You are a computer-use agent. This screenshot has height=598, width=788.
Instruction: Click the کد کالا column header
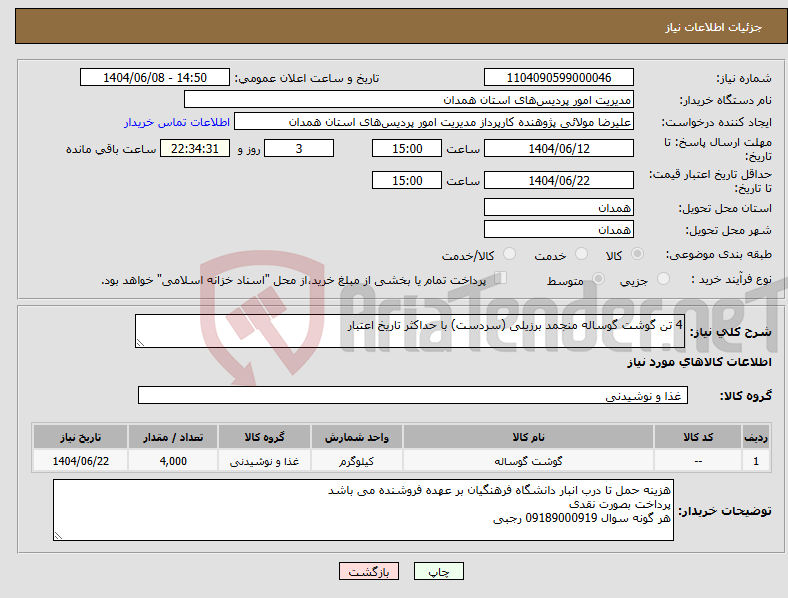coord(698,437)
